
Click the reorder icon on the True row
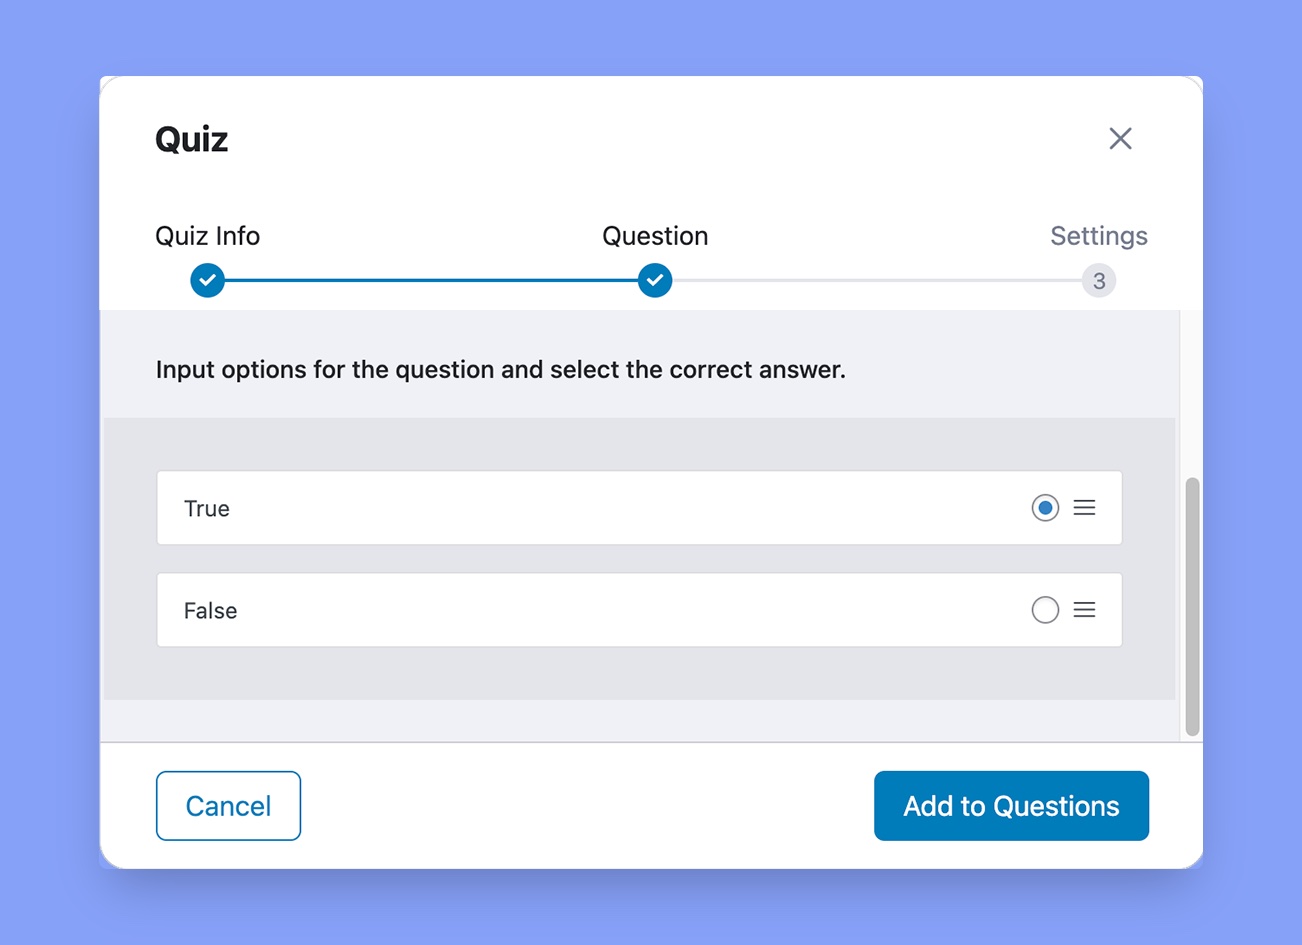(x=1084, y=508)
